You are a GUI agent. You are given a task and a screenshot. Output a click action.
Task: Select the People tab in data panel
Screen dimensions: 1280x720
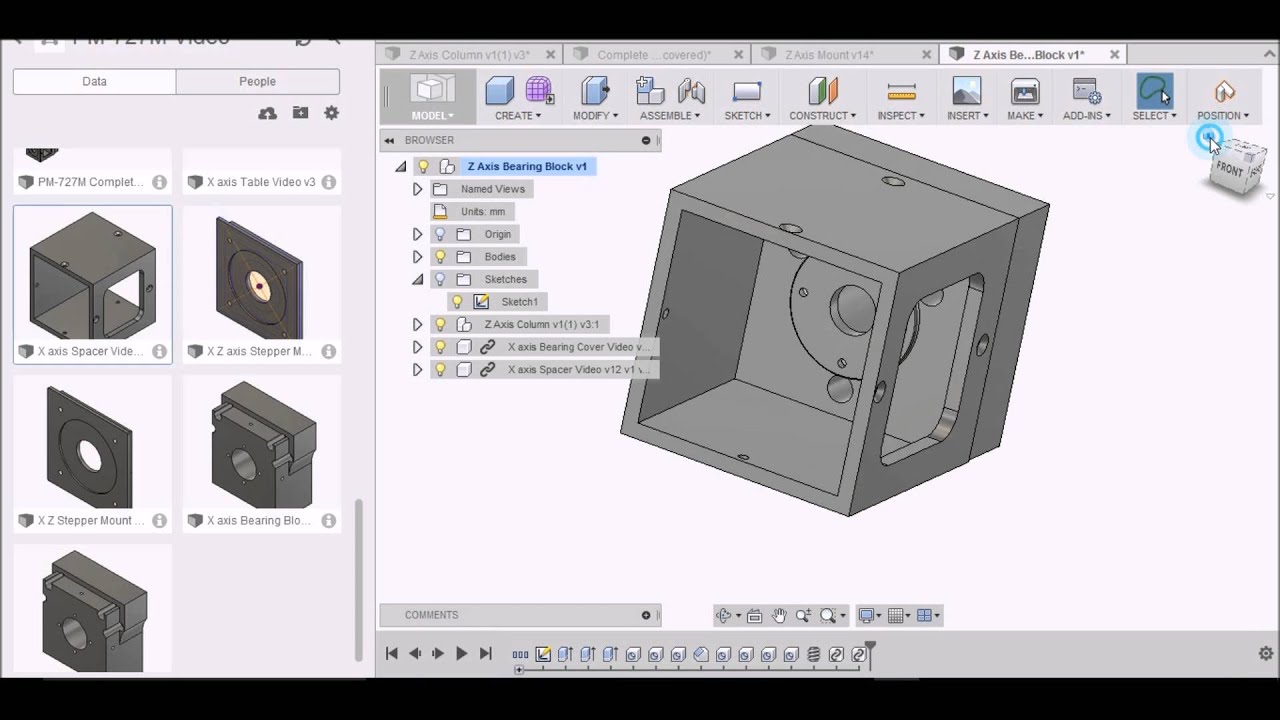click(x=257, y=81)
